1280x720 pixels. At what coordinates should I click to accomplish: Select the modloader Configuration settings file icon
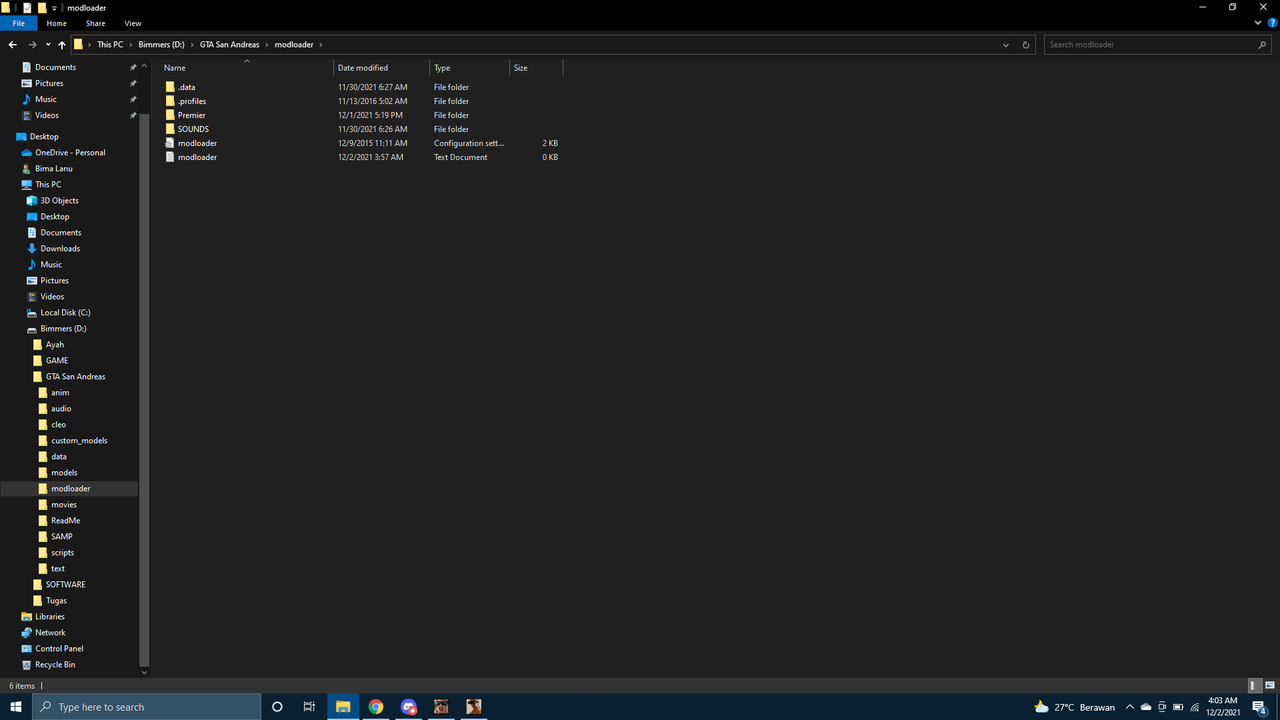(170, 143)
